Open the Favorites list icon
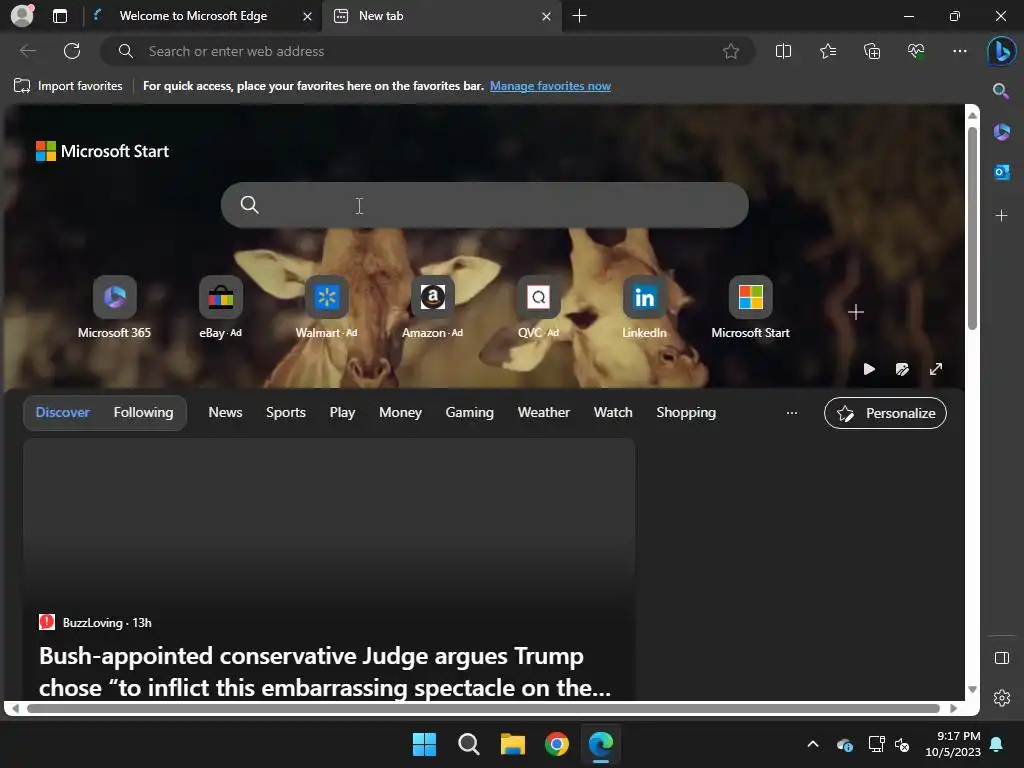The width and height of the screenshot is (1024, 768). [827, 51]
